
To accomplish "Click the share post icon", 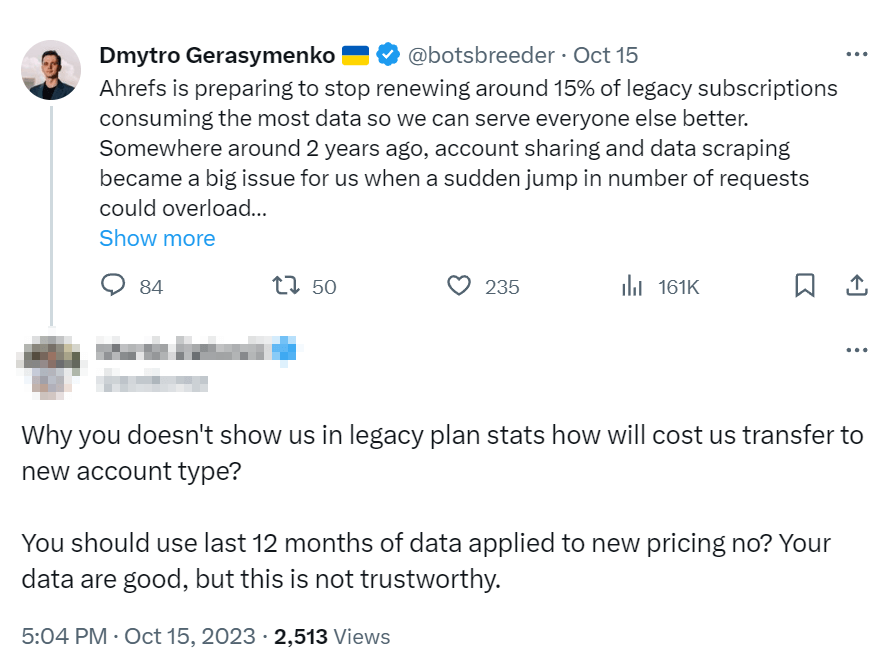I will (x=857, y=286).
